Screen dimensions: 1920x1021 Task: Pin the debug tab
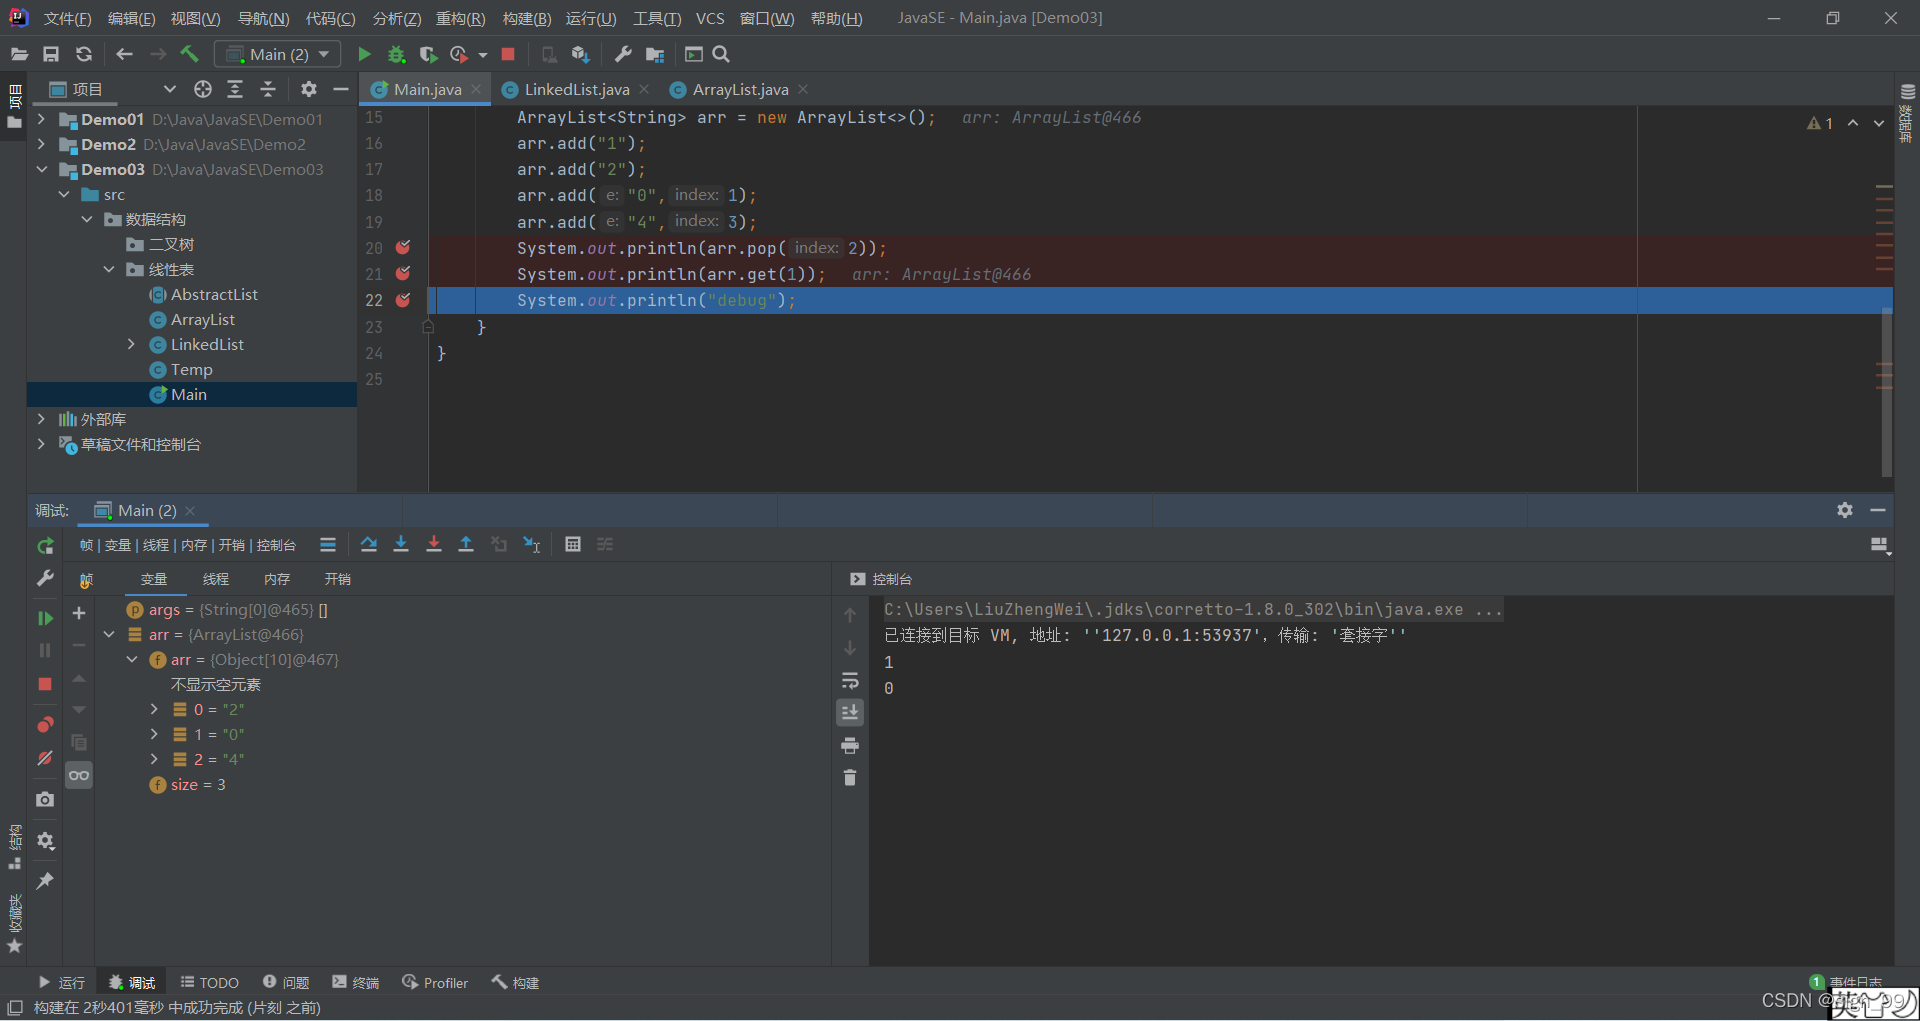(x=45, y=881)
